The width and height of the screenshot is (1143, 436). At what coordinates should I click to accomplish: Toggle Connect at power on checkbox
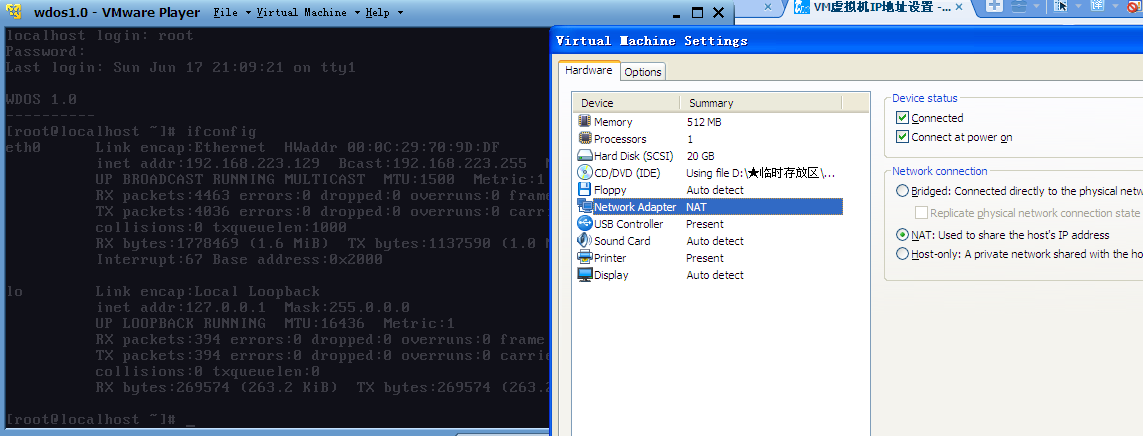tap(903, 137)
